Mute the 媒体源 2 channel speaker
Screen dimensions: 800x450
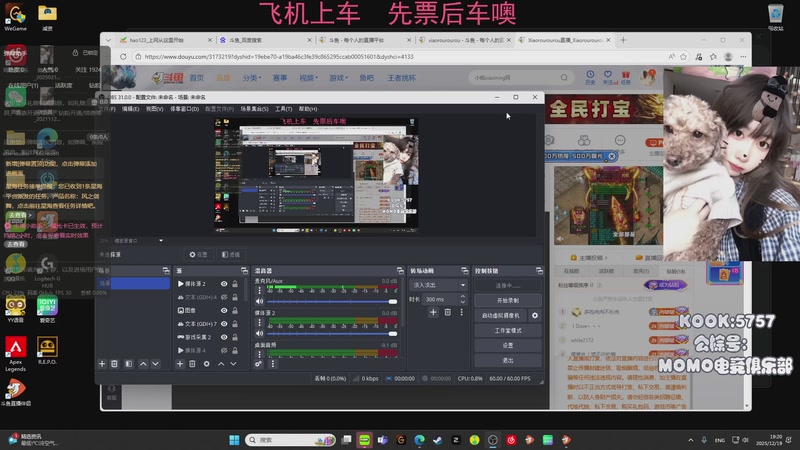point(259,333)
